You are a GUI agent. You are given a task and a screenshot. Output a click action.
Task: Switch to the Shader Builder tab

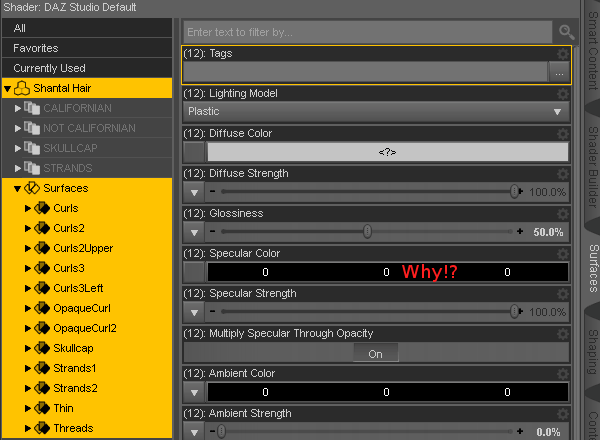coord(593,168)
